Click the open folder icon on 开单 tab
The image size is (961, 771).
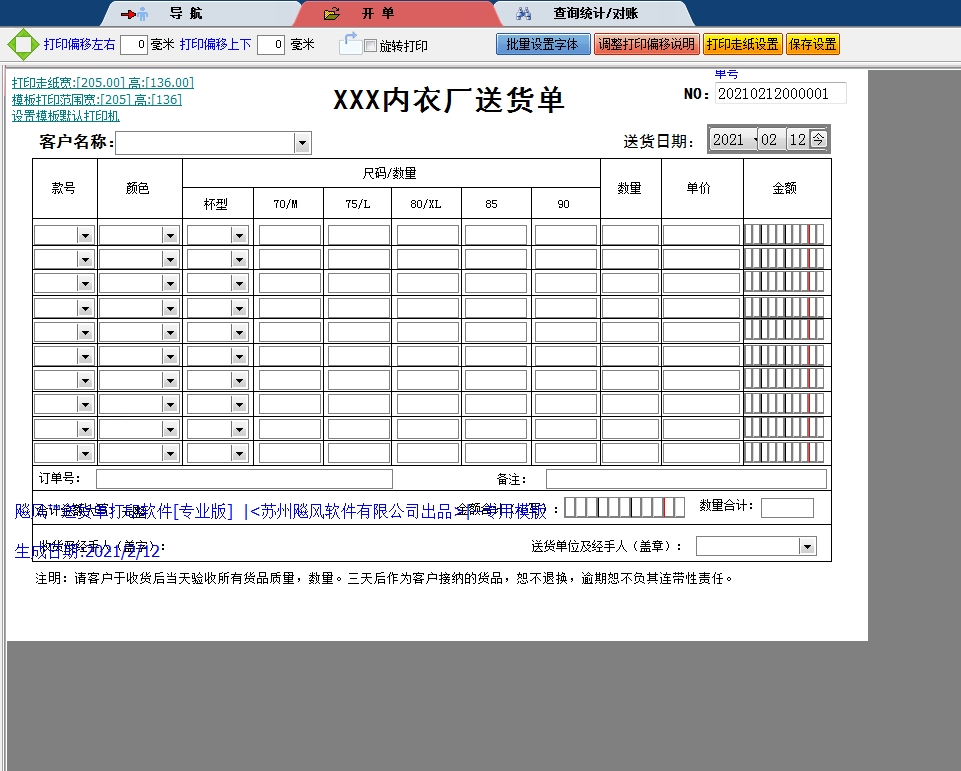pos(332,14)
